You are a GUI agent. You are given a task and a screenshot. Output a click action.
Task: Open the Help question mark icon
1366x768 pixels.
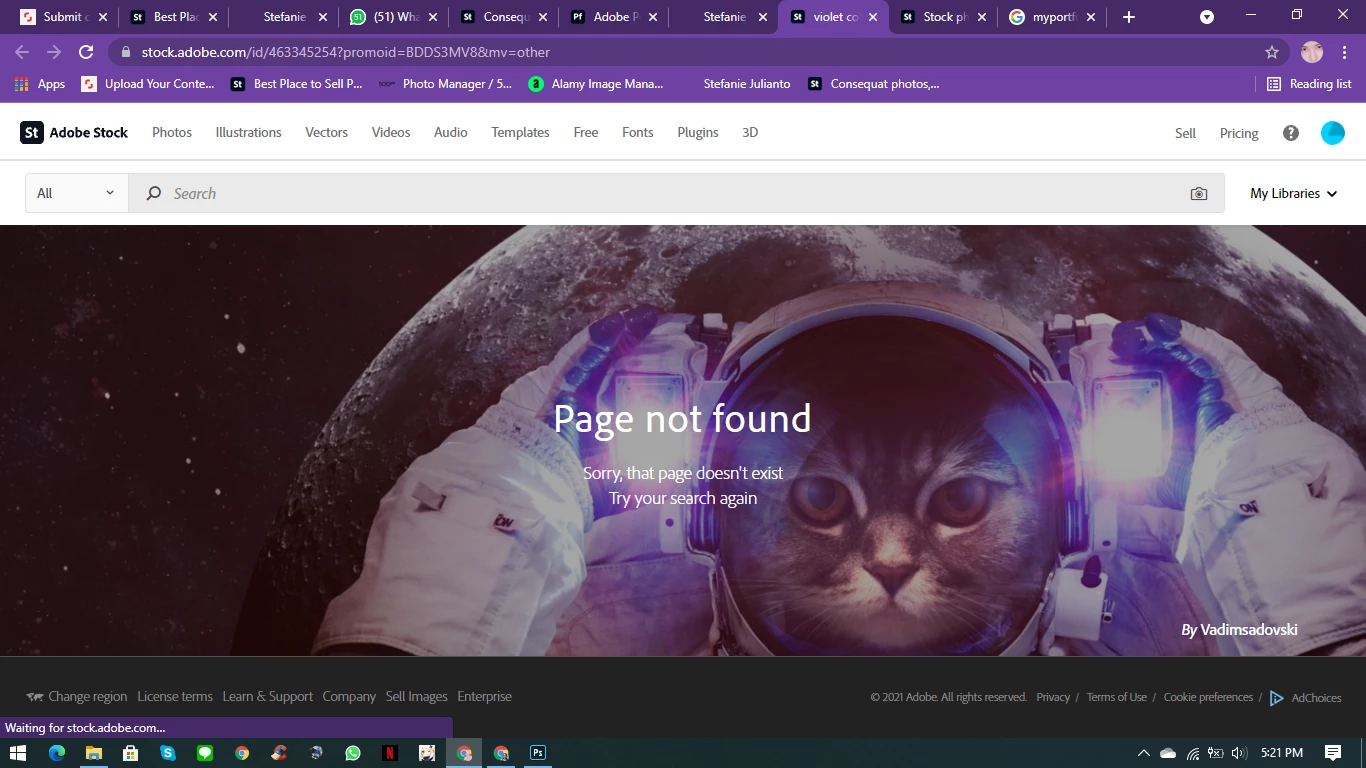click(1291, 133)
